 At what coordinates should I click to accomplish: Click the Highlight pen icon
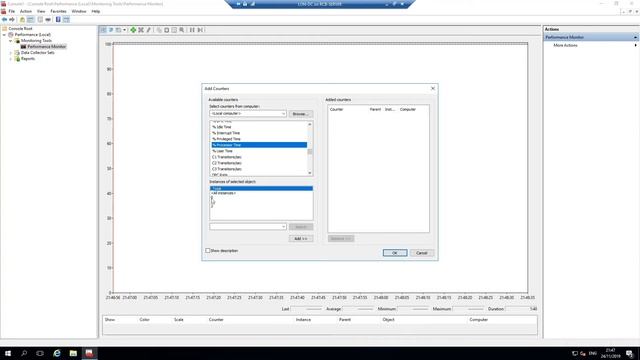(x=149, y=30)
